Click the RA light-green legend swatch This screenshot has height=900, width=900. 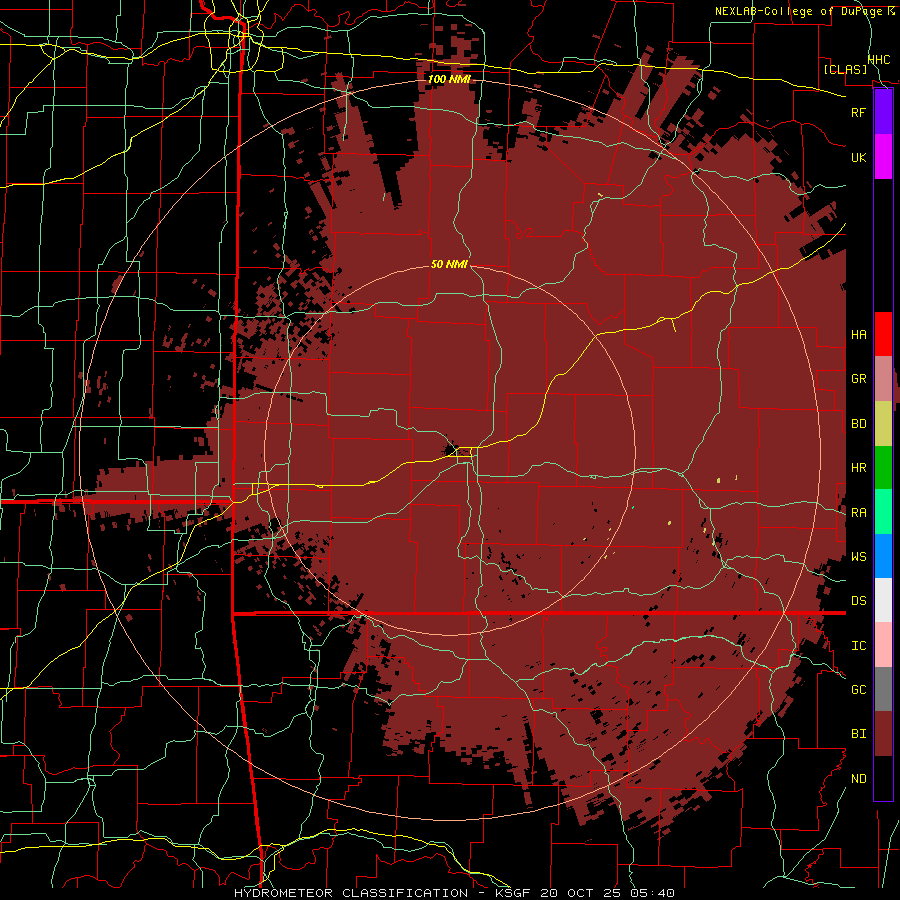(x=883, y=512)
